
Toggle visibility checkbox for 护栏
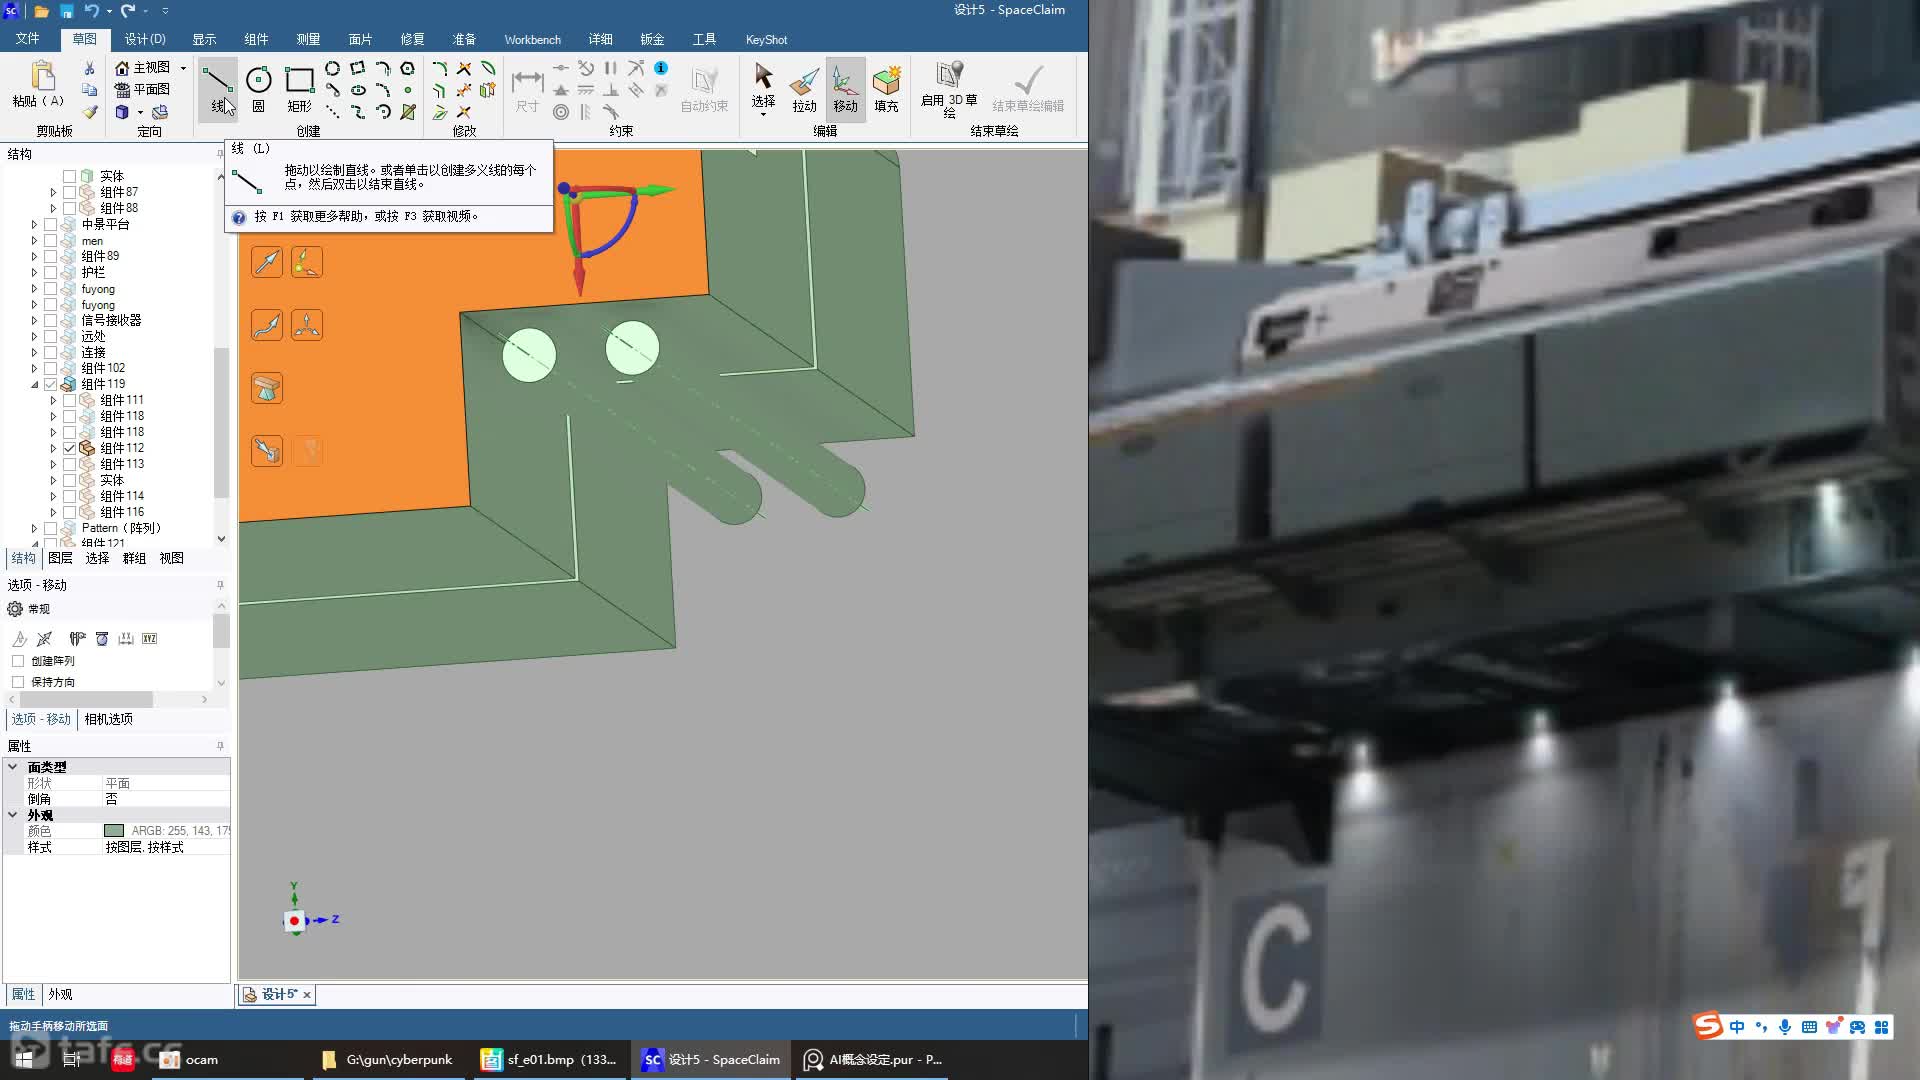pos(50,272)
